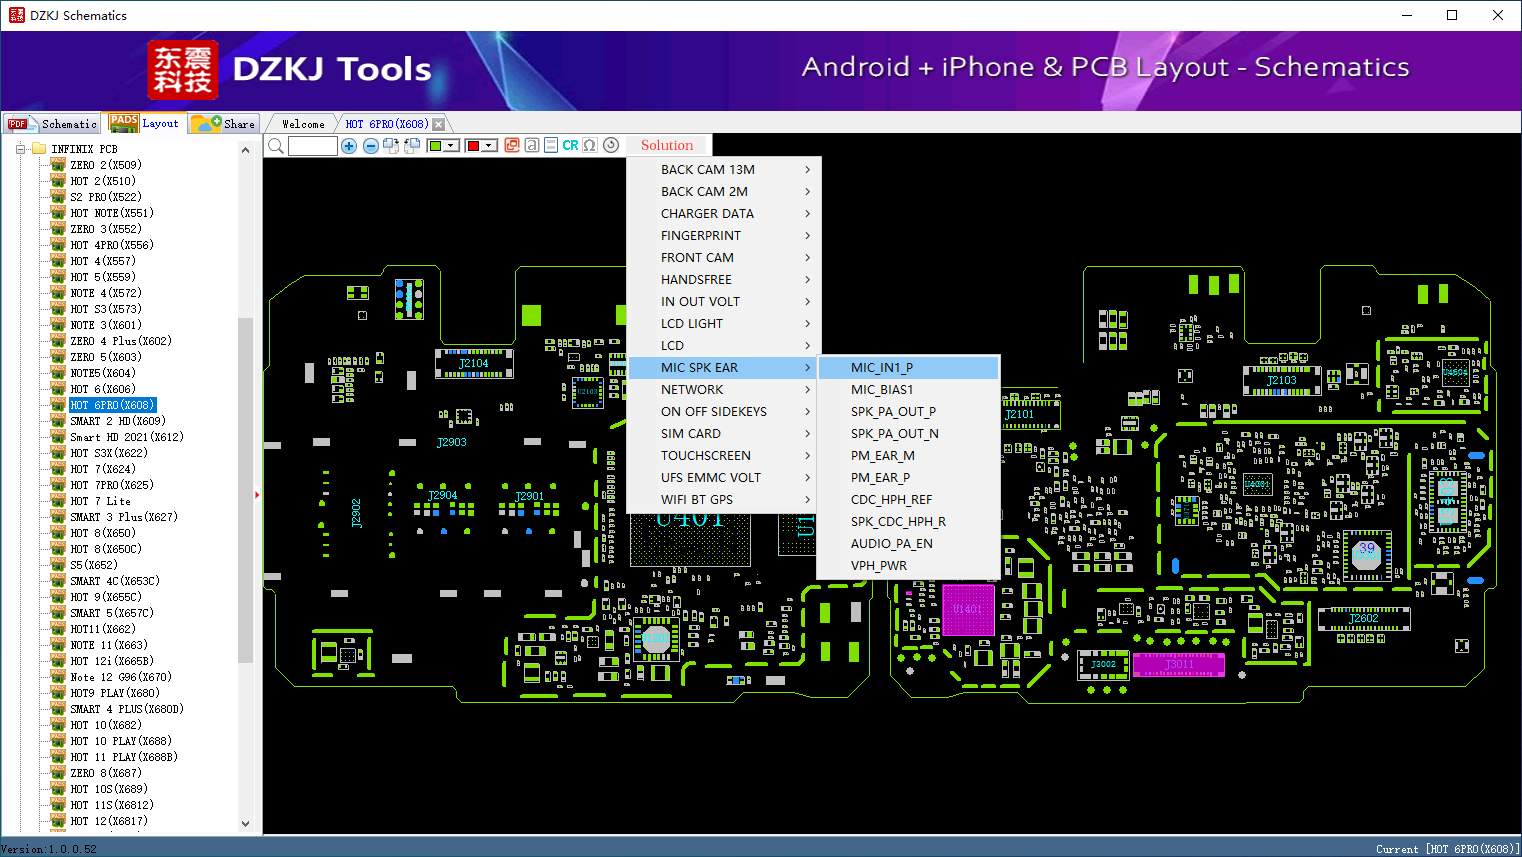Open HOT NOTE(X551) in the tree
The height and width of the screenshot is (857, 1522).
coord(112,213)
